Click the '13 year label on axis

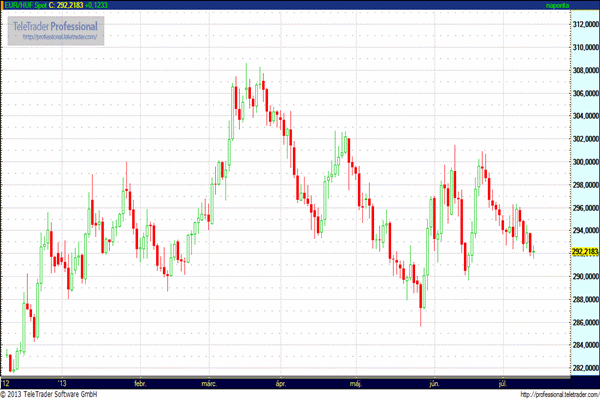tap(62, 382)
